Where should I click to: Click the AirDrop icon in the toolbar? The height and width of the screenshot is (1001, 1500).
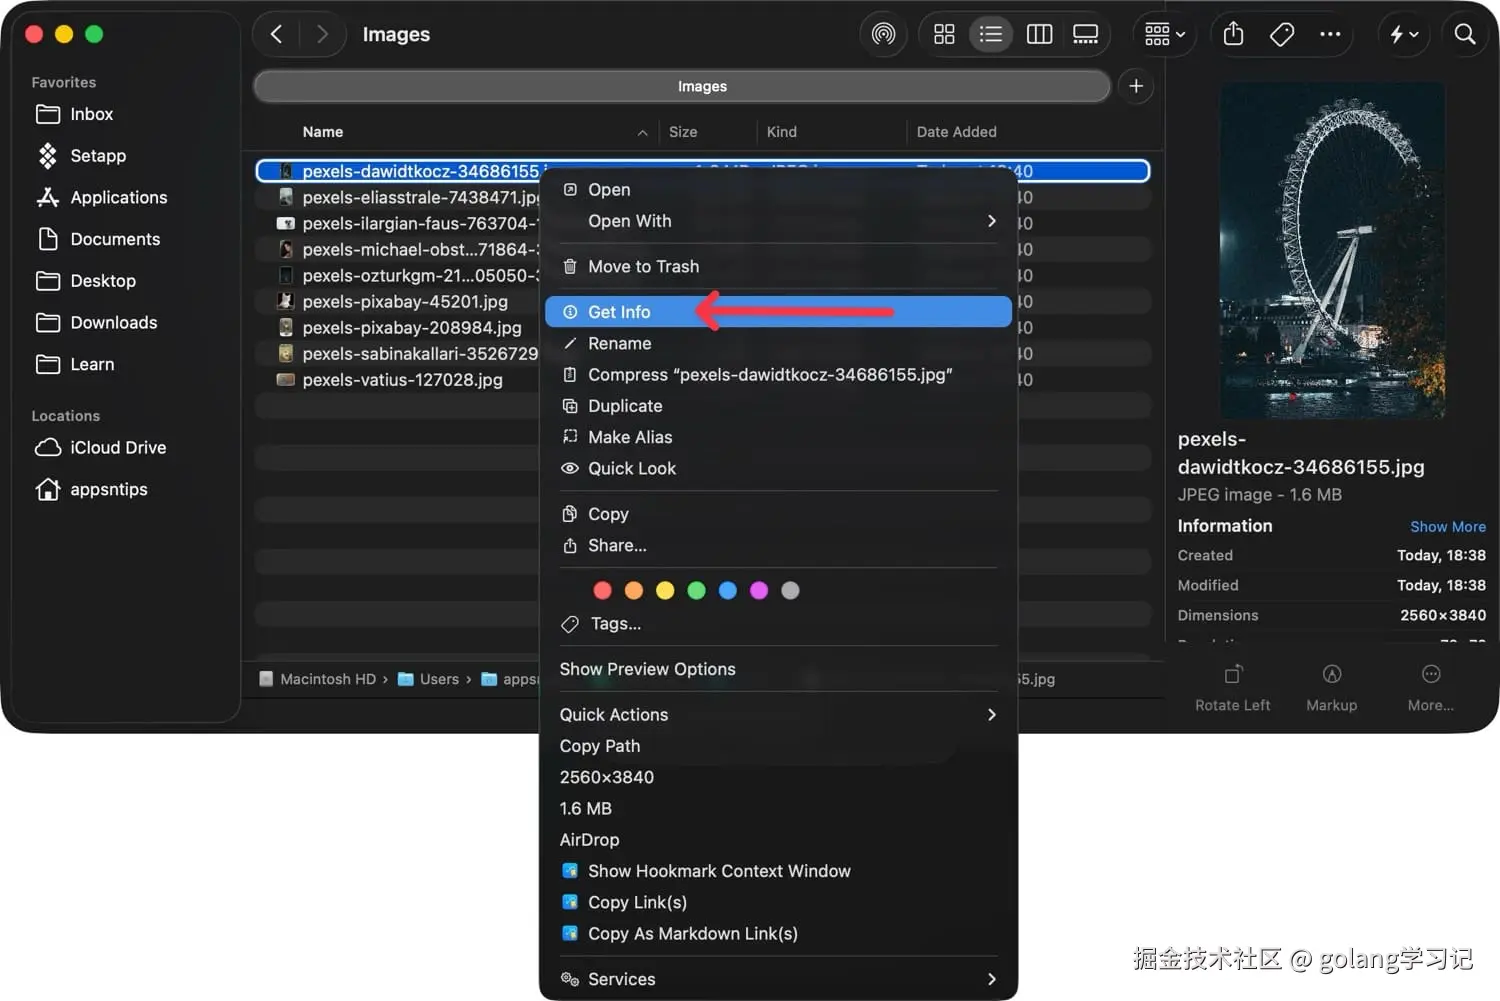(x=883, y=34)
